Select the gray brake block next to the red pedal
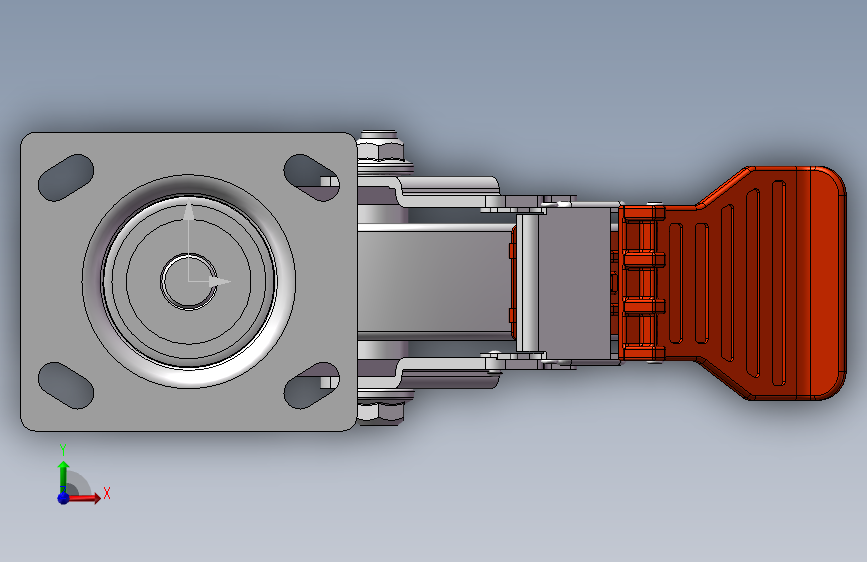This screenshot has width=867, height=562. coord(574,282)
